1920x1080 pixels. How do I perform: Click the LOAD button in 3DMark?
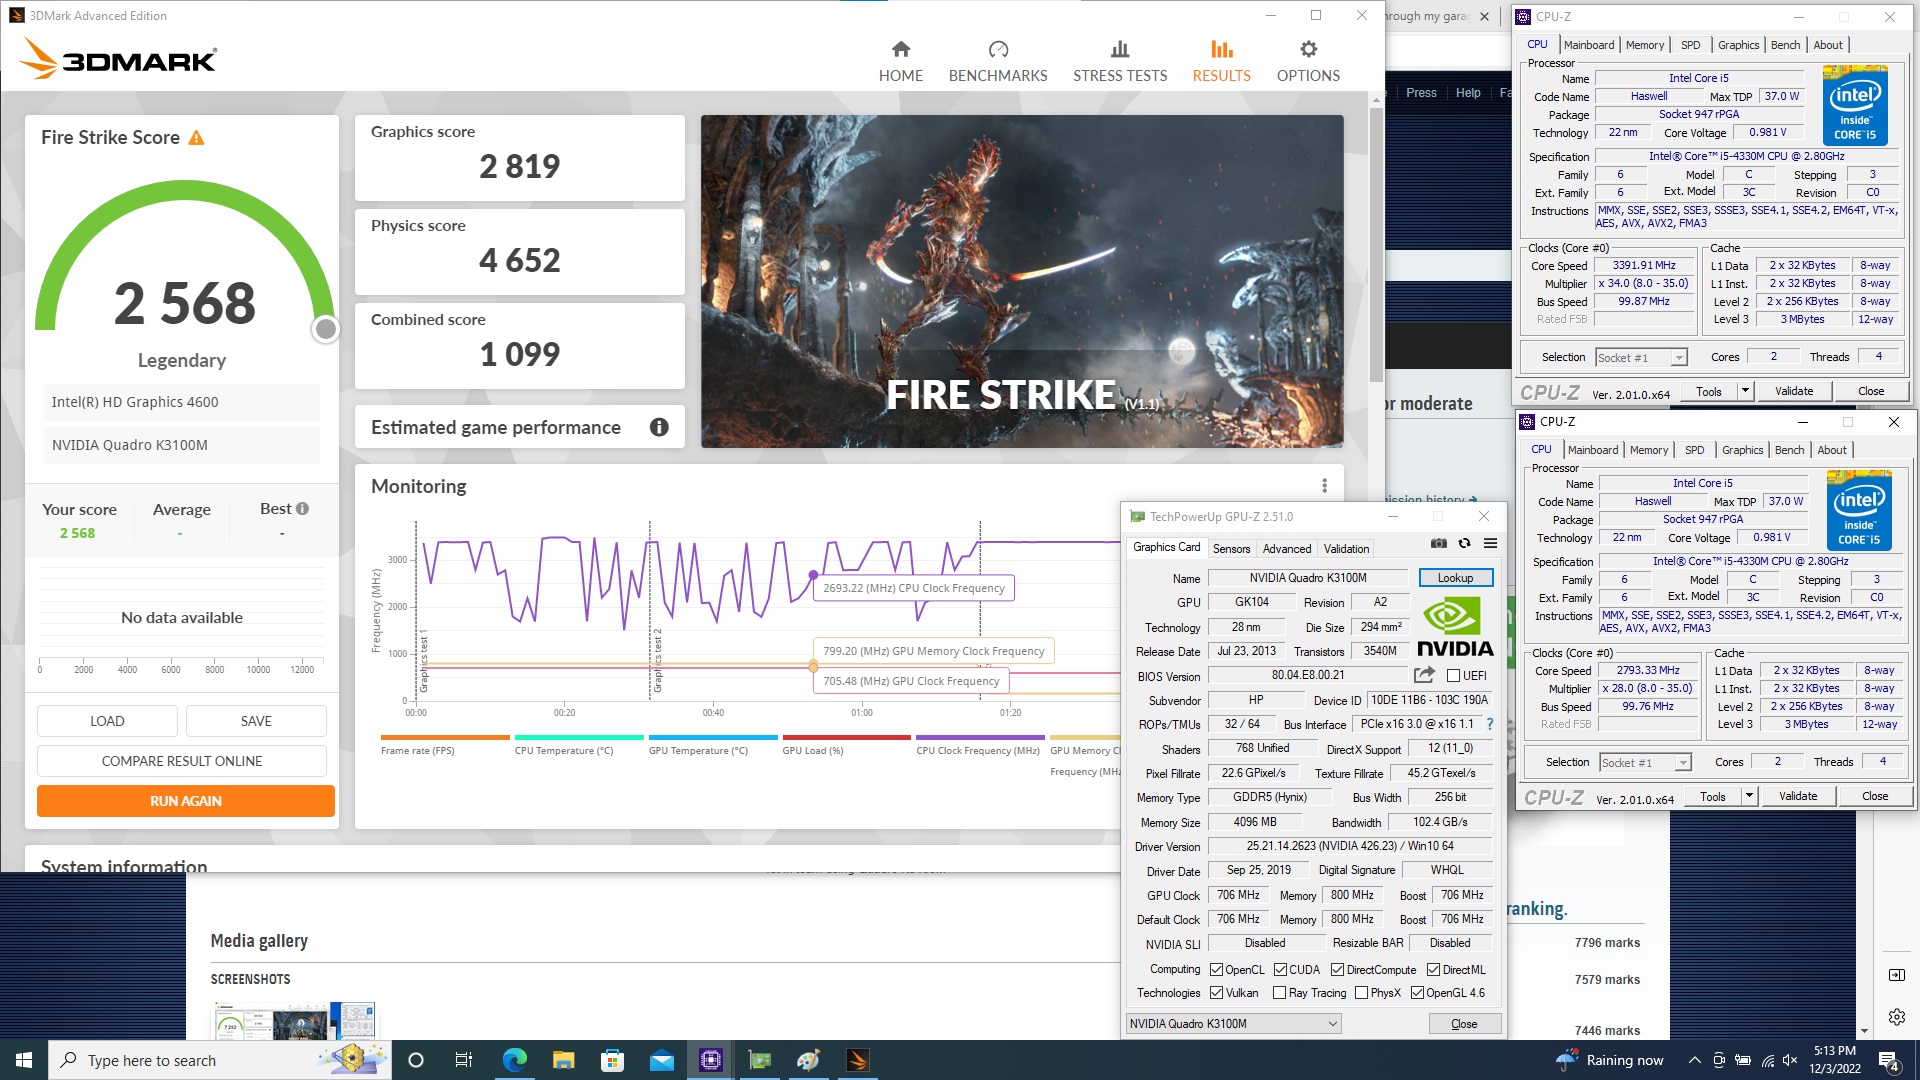coord(107,721)
